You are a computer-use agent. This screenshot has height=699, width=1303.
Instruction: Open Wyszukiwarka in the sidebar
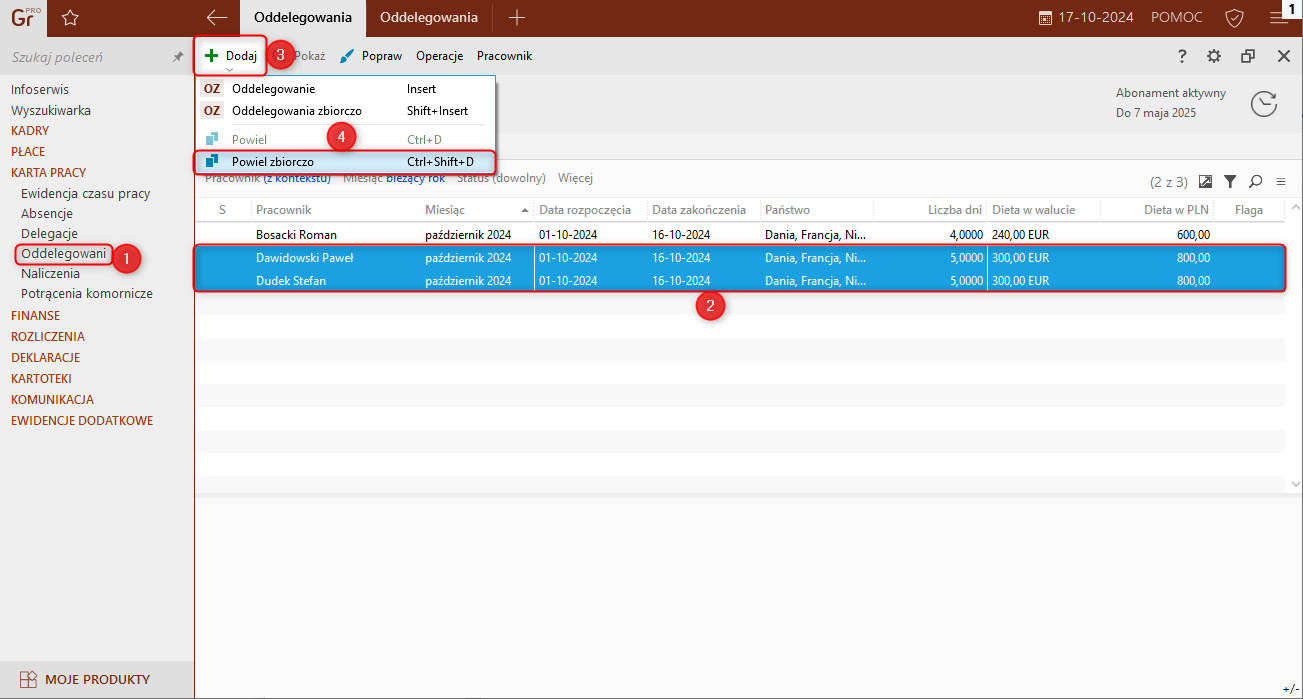coord(51,111)
